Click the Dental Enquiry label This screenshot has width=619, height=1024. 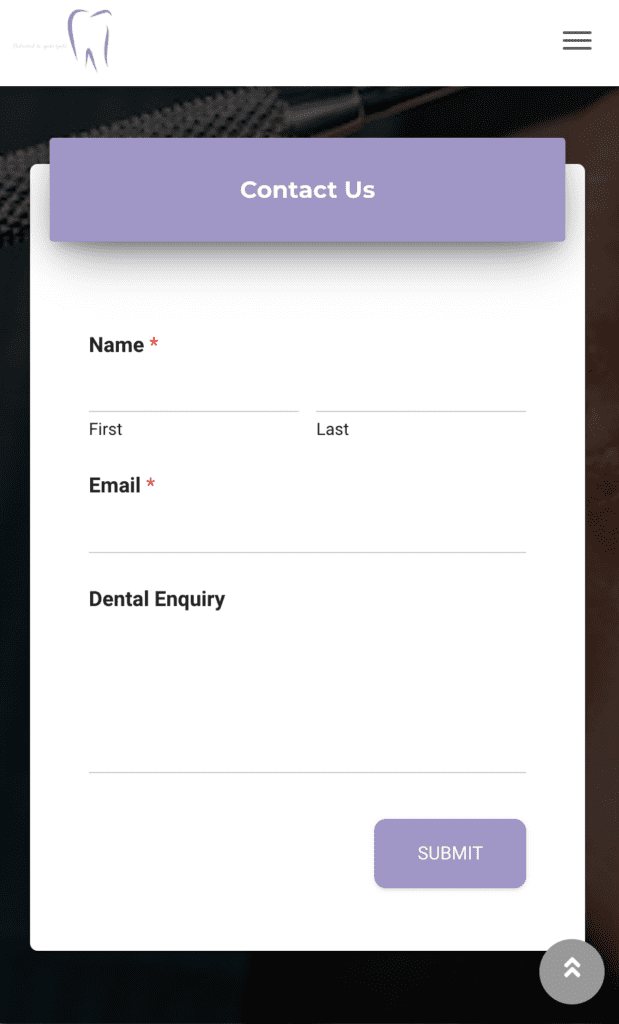click(157, 599)
